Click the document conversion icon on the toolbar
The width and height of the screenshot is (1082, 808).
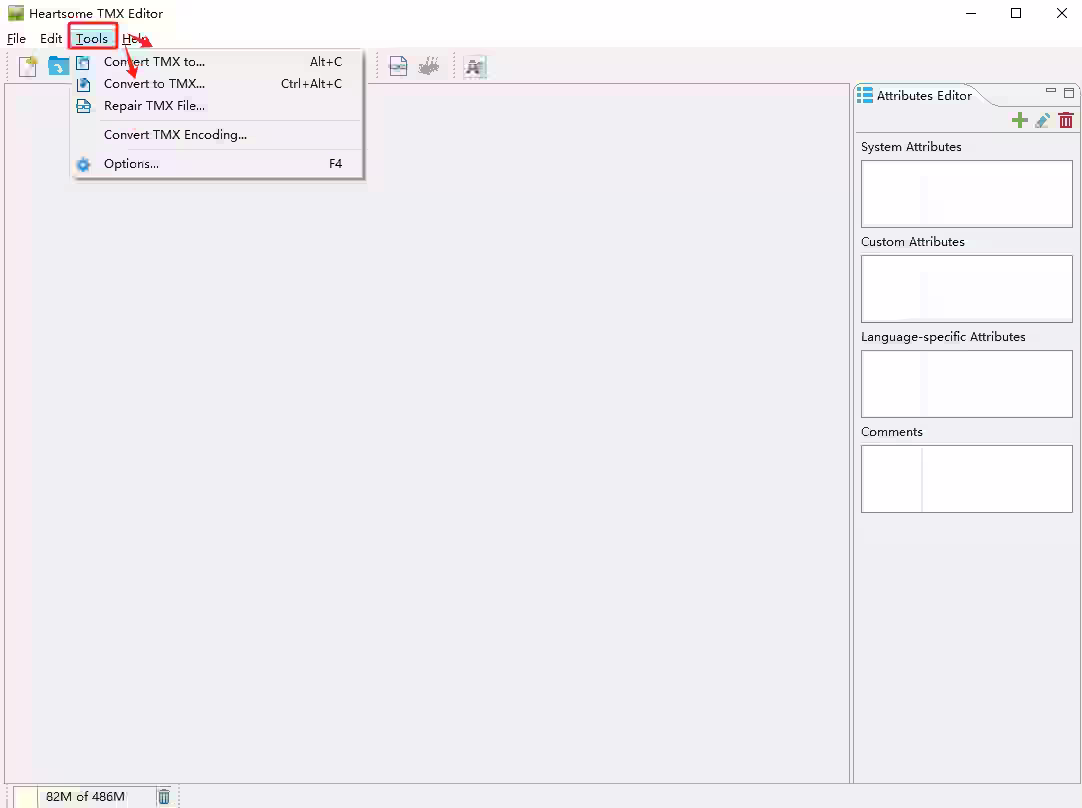pyautogui.click(x=398, y=65)
